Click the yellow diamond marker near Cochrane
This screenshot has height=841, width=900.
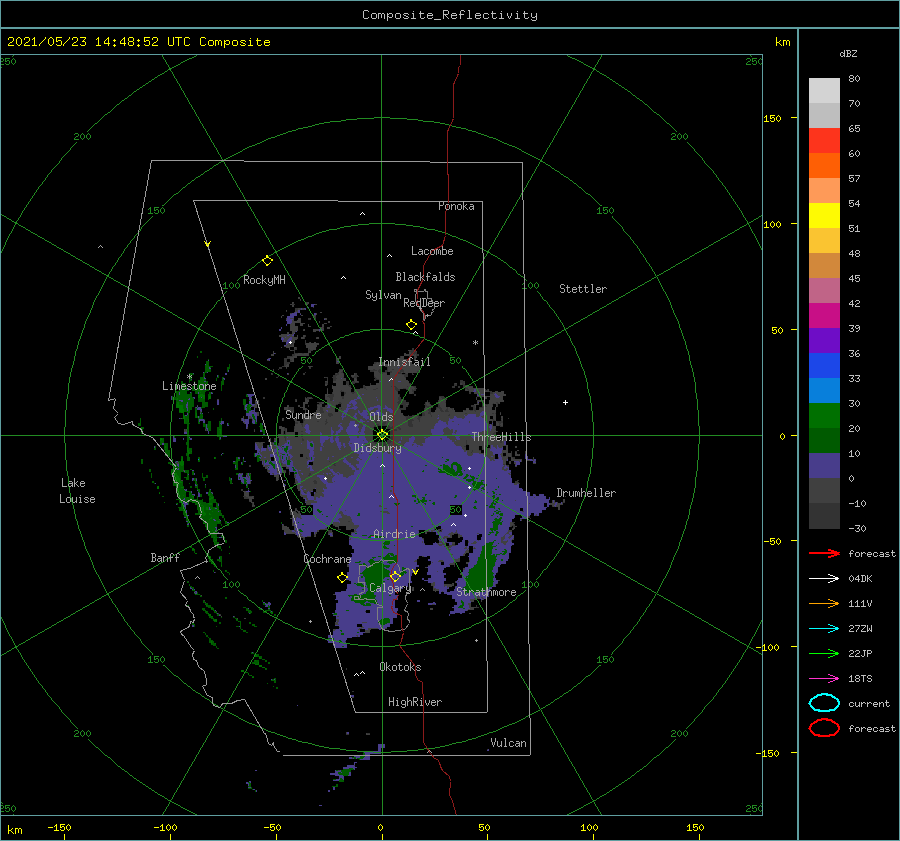click(342, 578)
